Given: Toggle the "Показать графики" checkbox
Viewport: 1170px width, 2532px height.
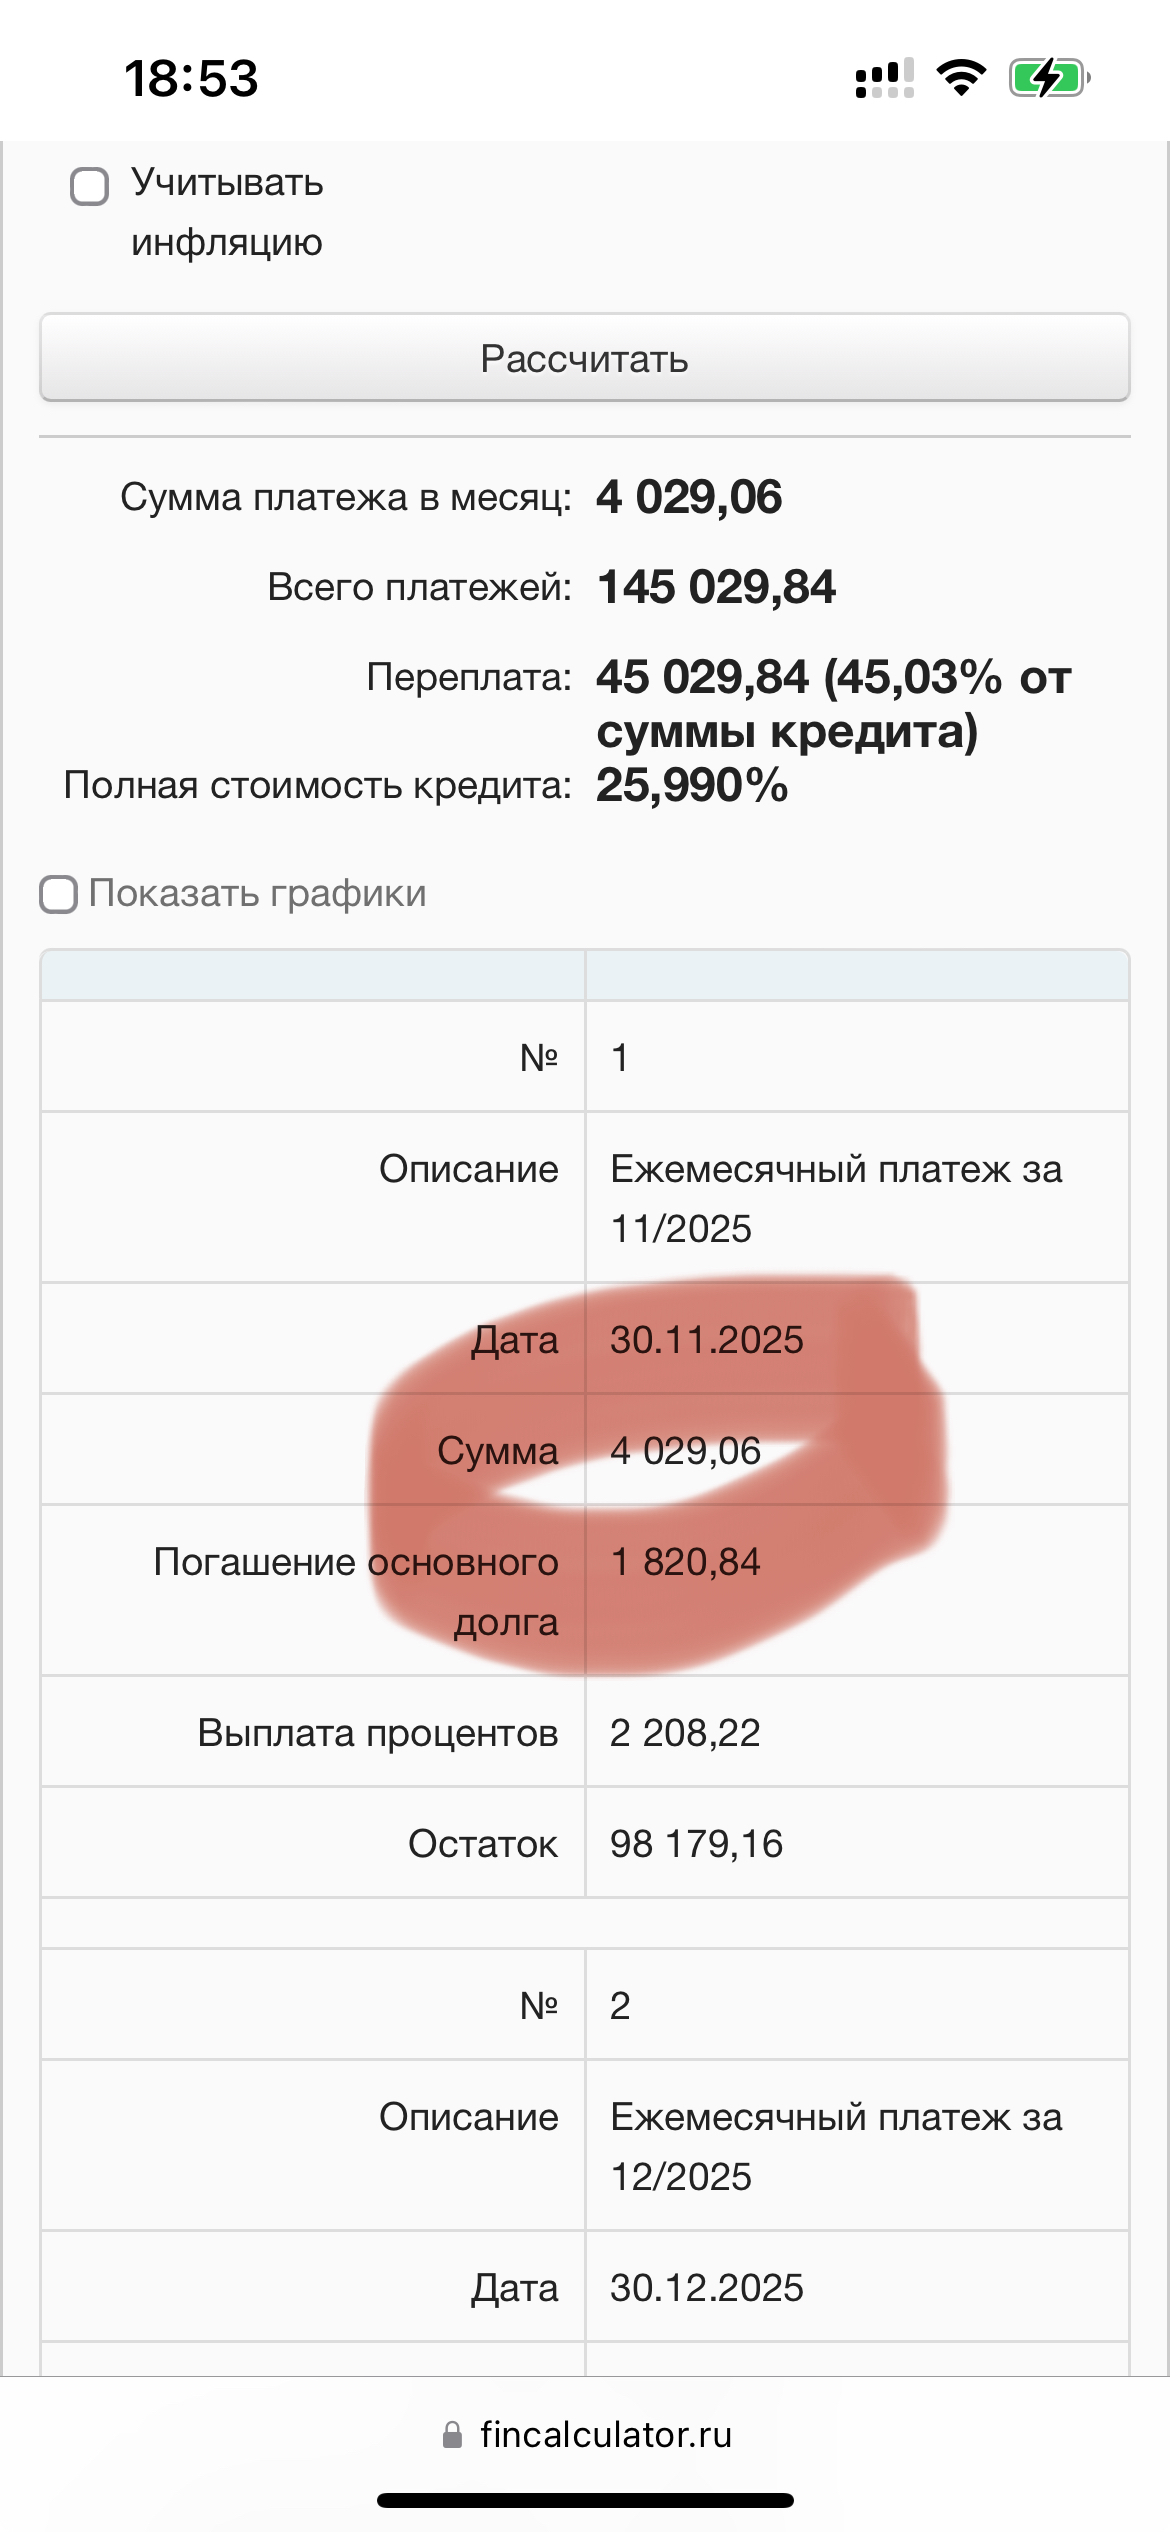Looking at the screenshot, I should pos(59,894).
